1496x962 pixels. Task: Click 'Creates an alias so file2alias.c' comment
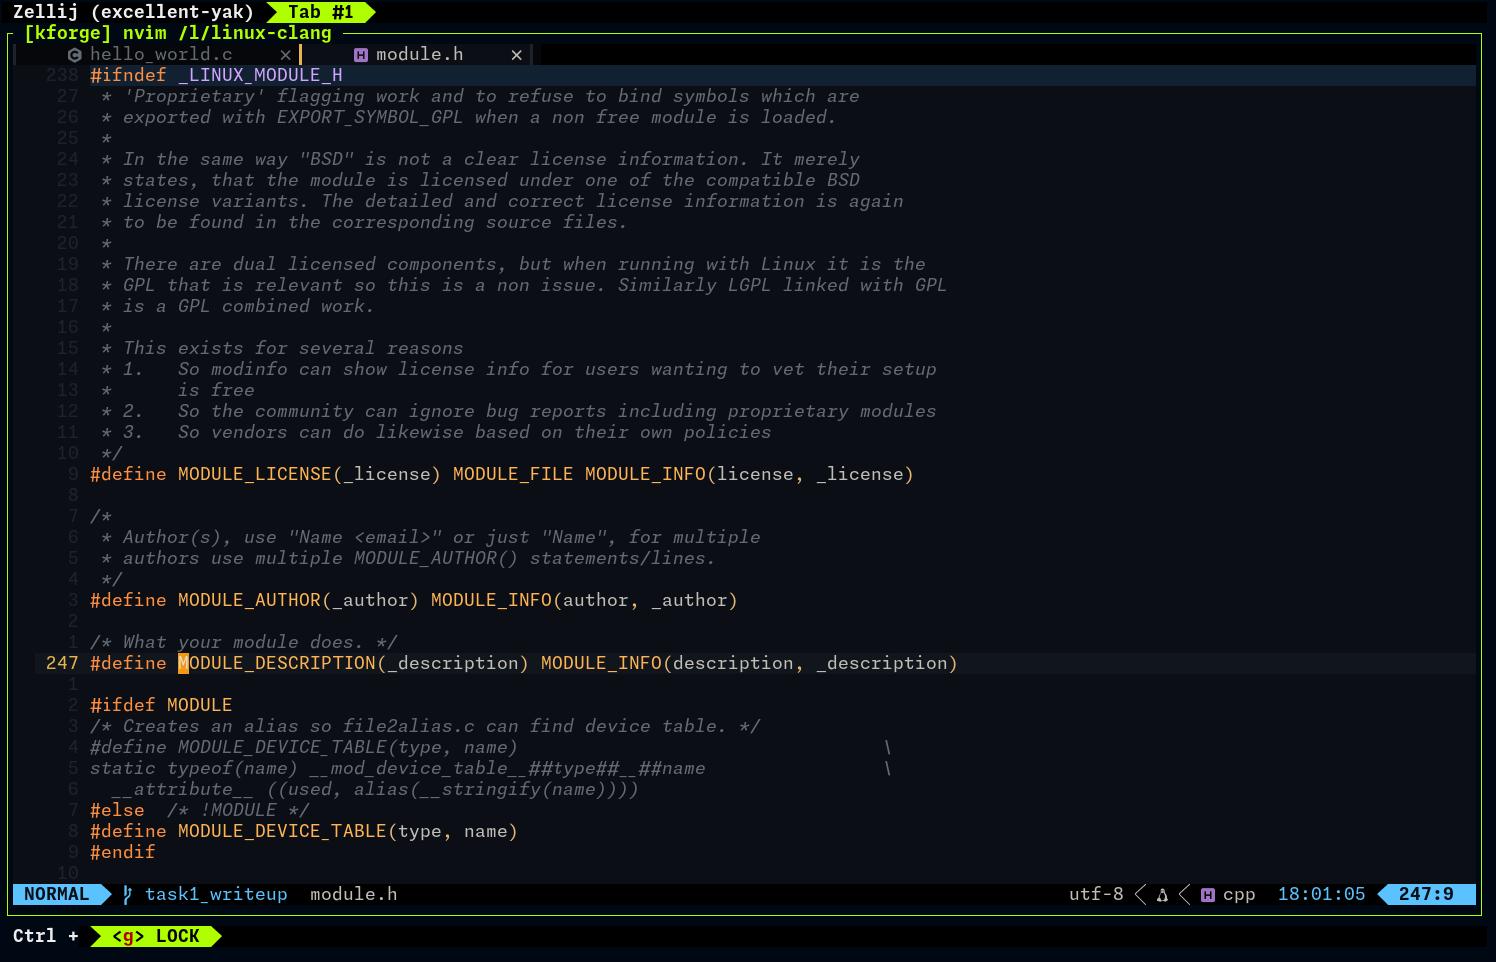[x=424, y=726]
